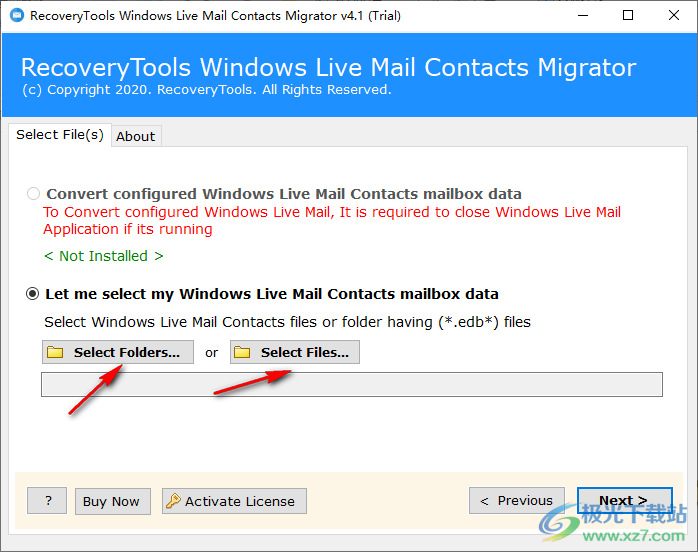Close the Migrator window

coord(674,16)
